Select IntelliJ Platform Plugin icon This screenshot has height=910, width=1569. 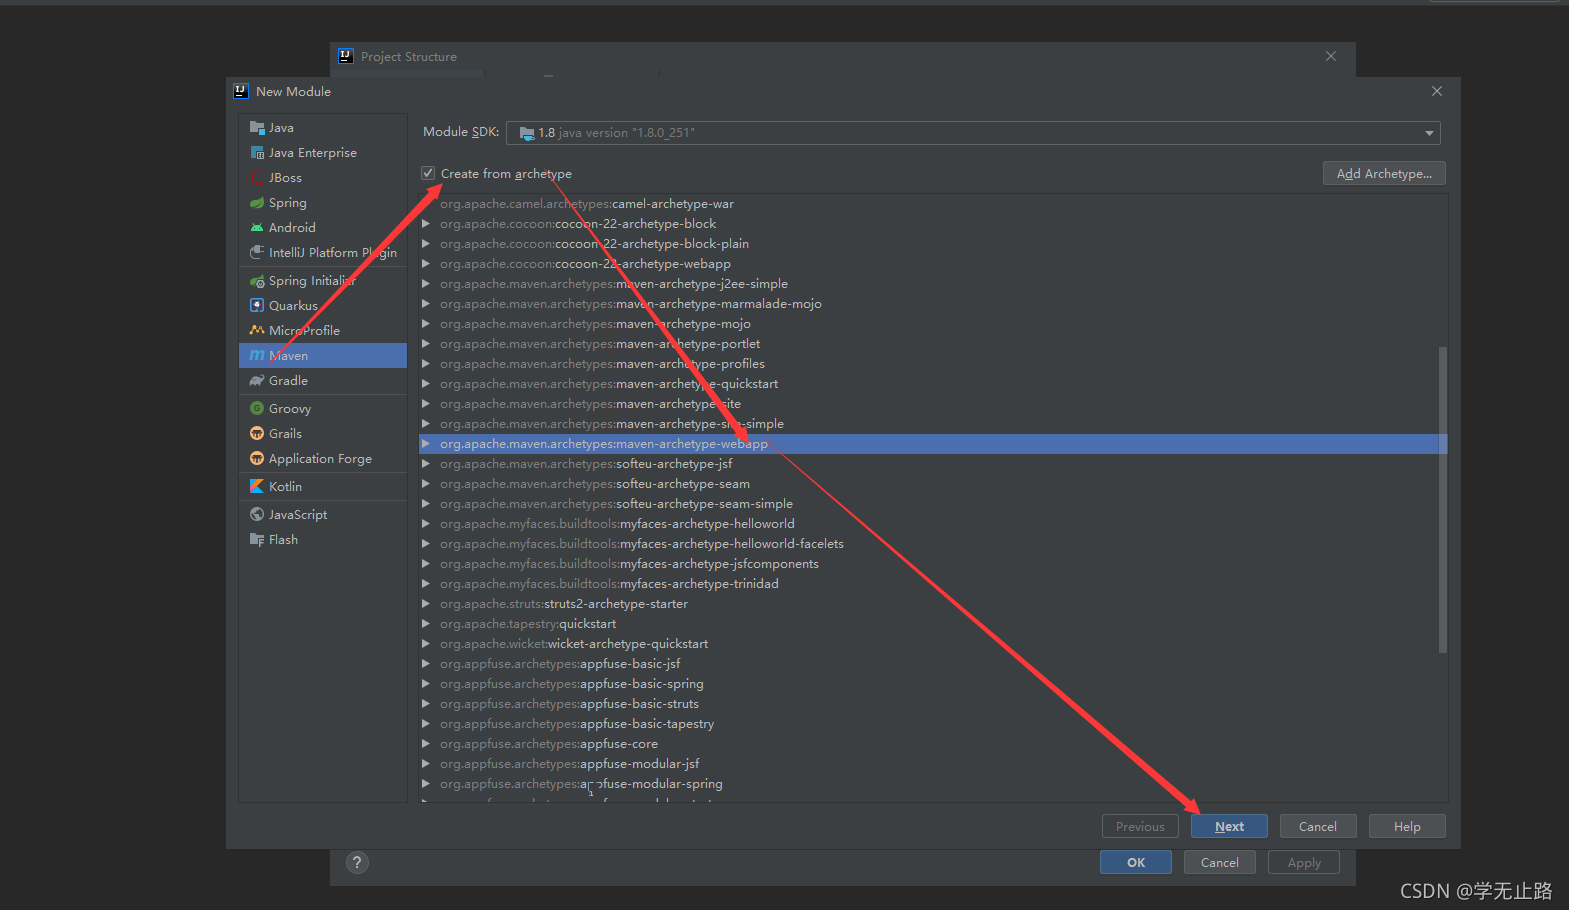(x=257, y=253)
